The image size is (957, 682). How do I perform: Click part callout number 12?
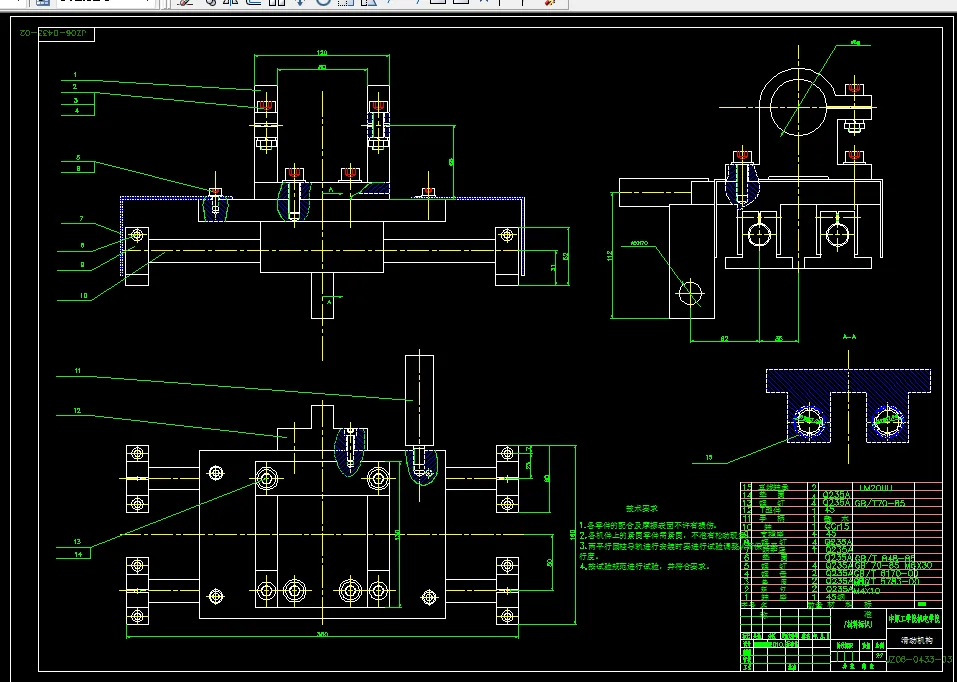click(x=78, y=410)
